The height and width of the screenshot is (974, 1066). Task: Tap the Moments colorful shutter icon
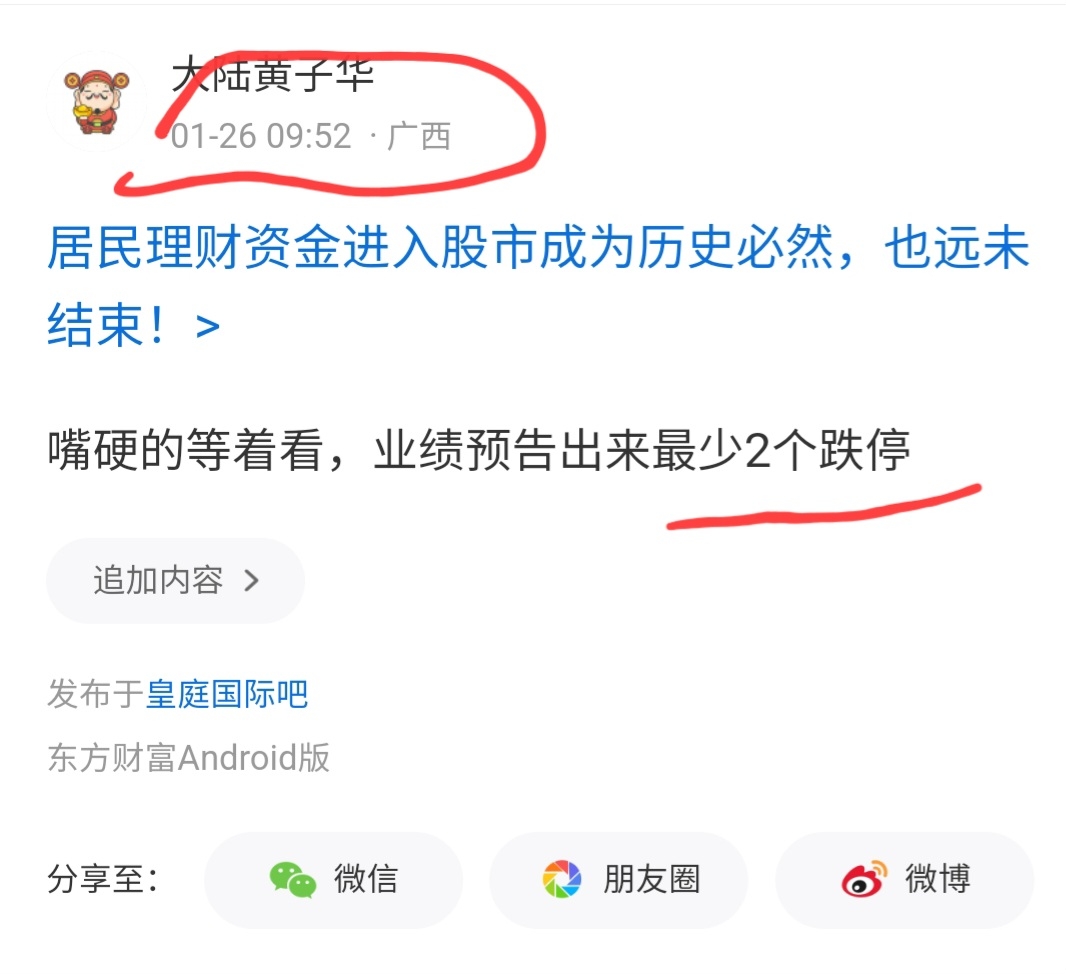[x=562, y=879]
